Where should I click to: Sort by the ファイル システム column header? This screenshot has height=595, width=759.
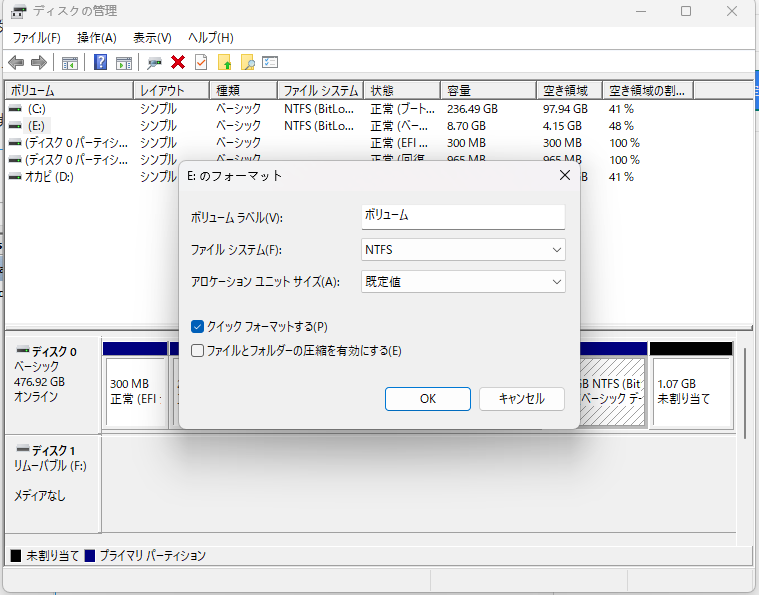tap(321, 91)
